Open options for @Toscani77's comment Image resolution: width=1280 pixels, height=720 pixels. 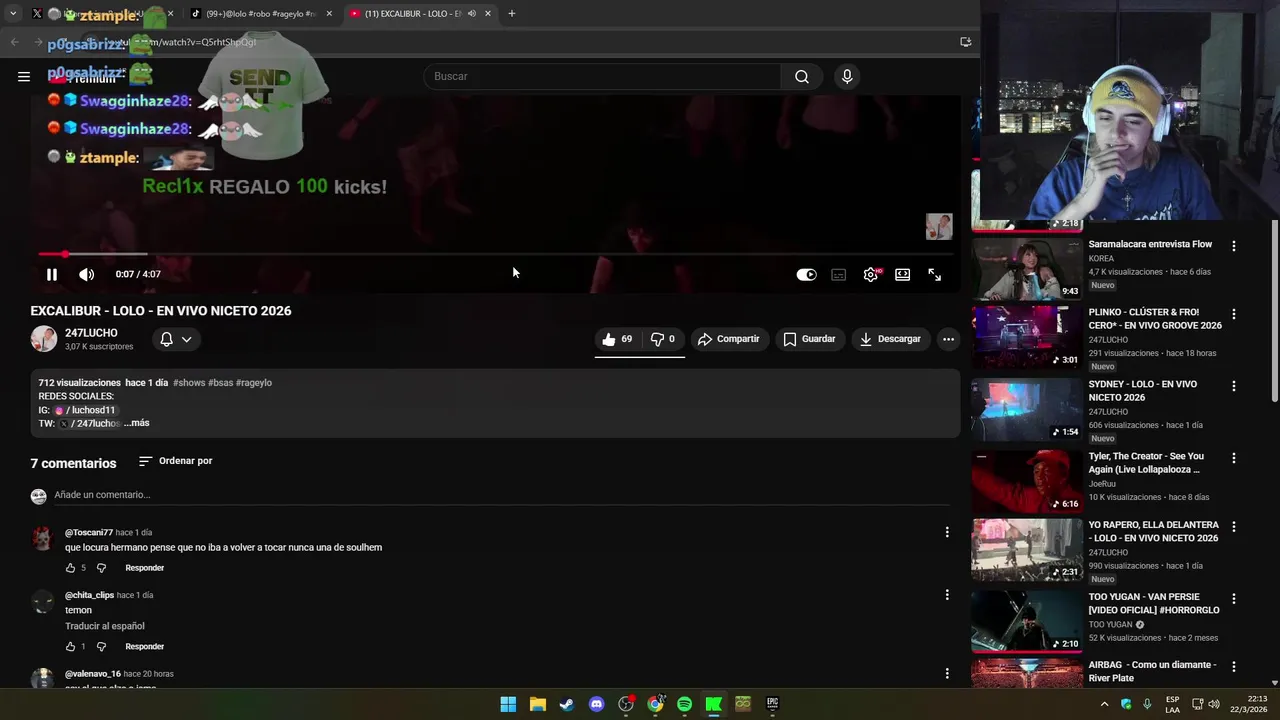point(947,532)
